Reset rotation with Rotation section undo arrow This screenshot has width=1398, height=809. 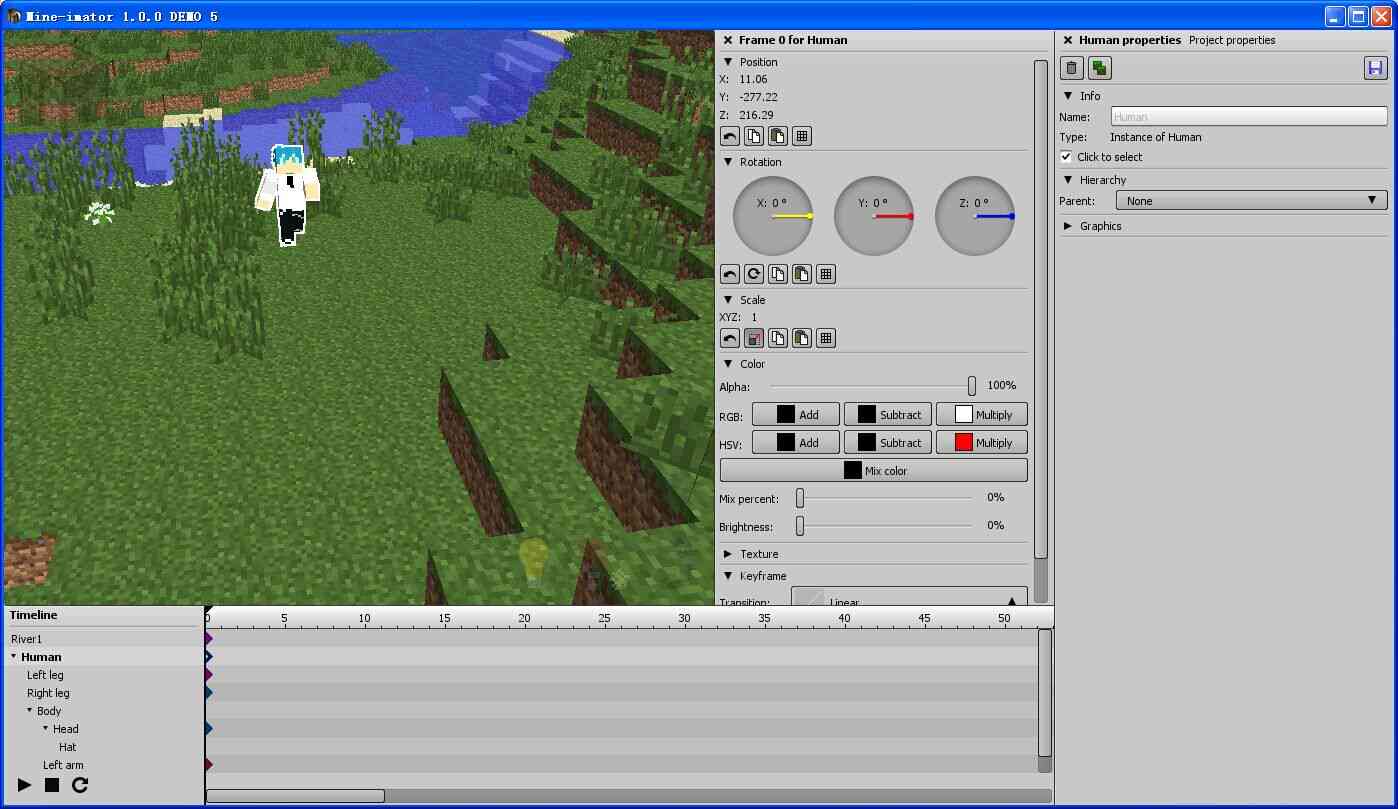click(730, 274)
